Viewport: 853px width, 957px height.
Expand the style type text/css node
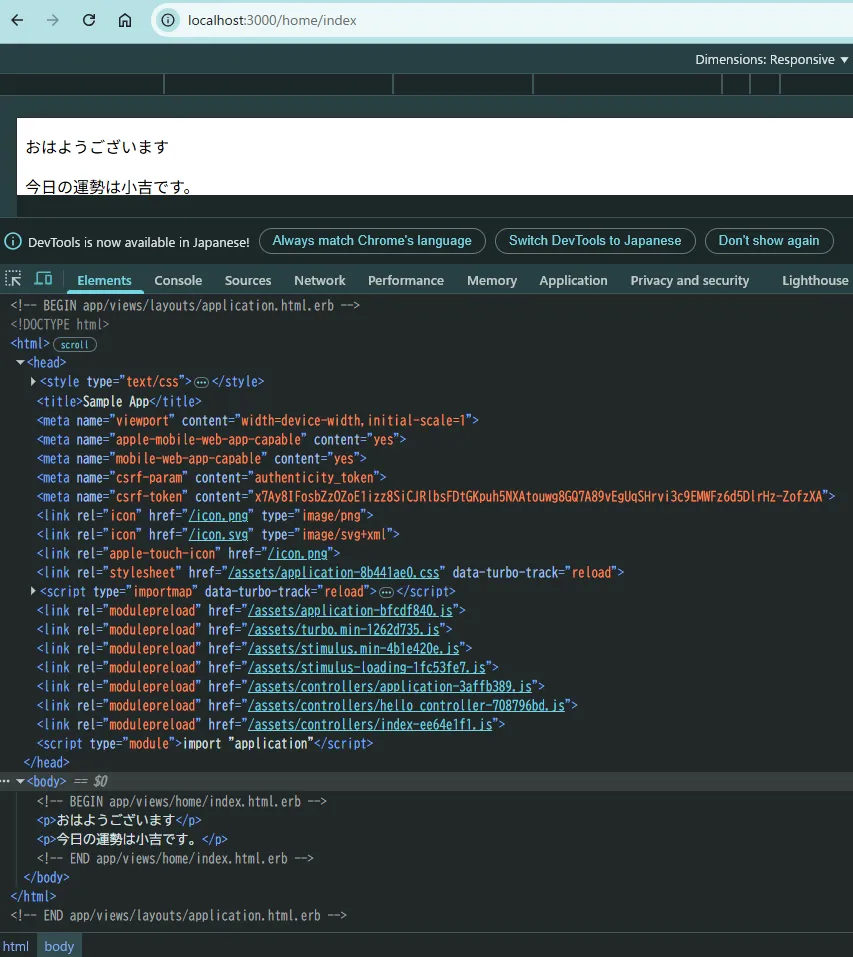coord(33,381)
